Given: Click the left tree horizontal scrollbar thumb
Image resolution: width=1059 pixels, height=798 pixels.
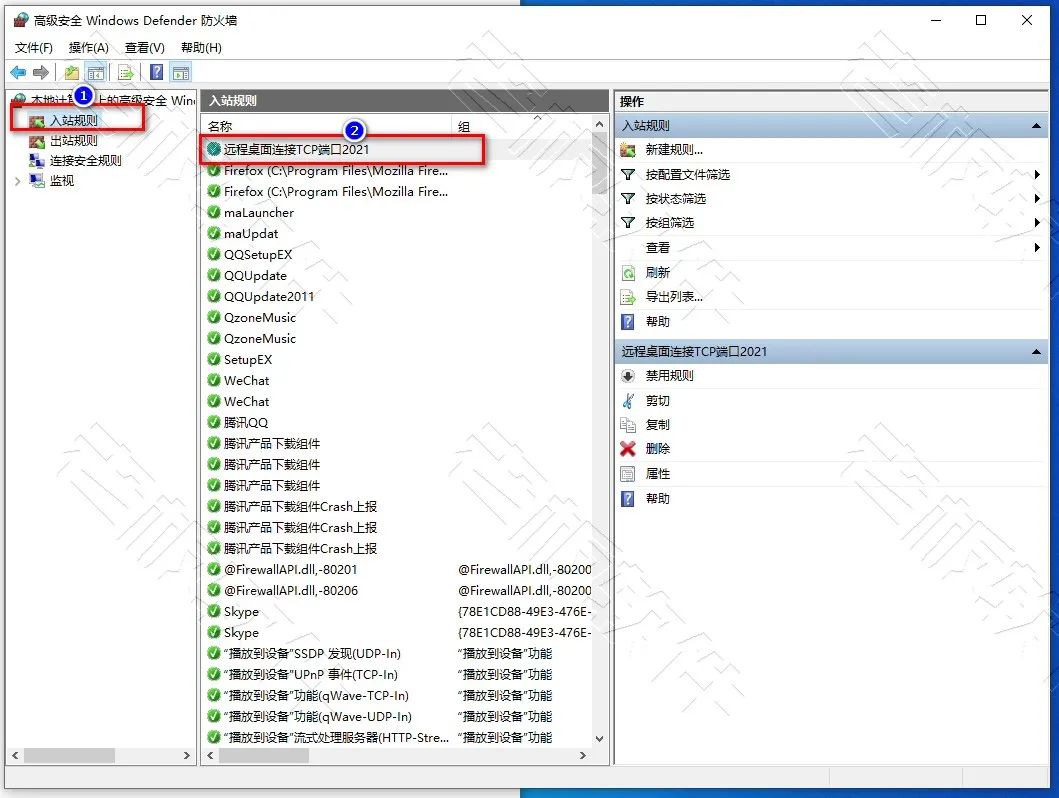Looking at the screenshot, I should [70, 755].
